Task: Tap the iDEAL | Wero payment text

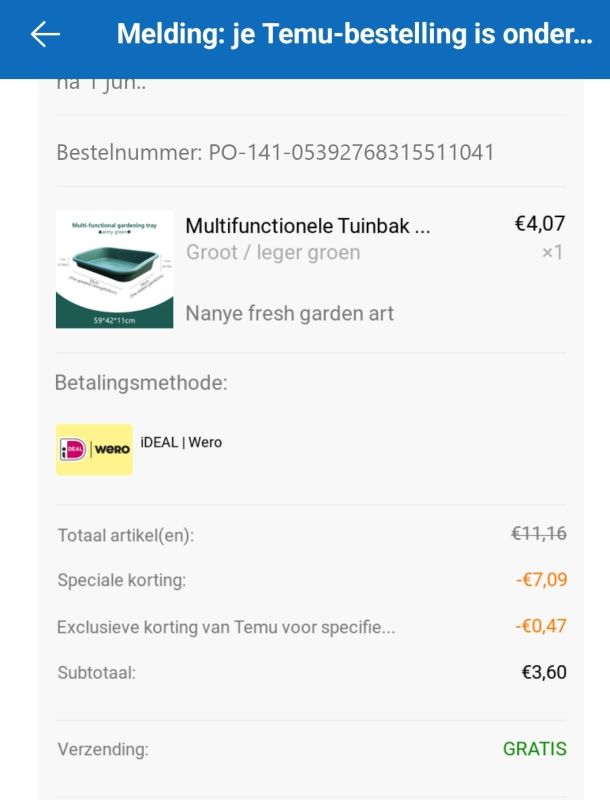Action: click(181, 442)
